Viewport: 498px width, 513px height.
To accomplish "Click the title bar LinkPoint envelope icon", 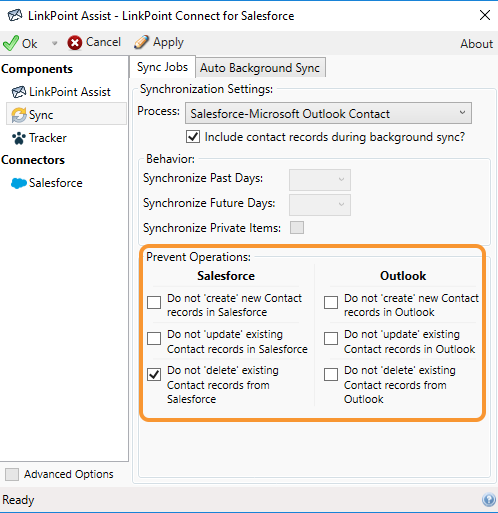I will tap(15, 15).
